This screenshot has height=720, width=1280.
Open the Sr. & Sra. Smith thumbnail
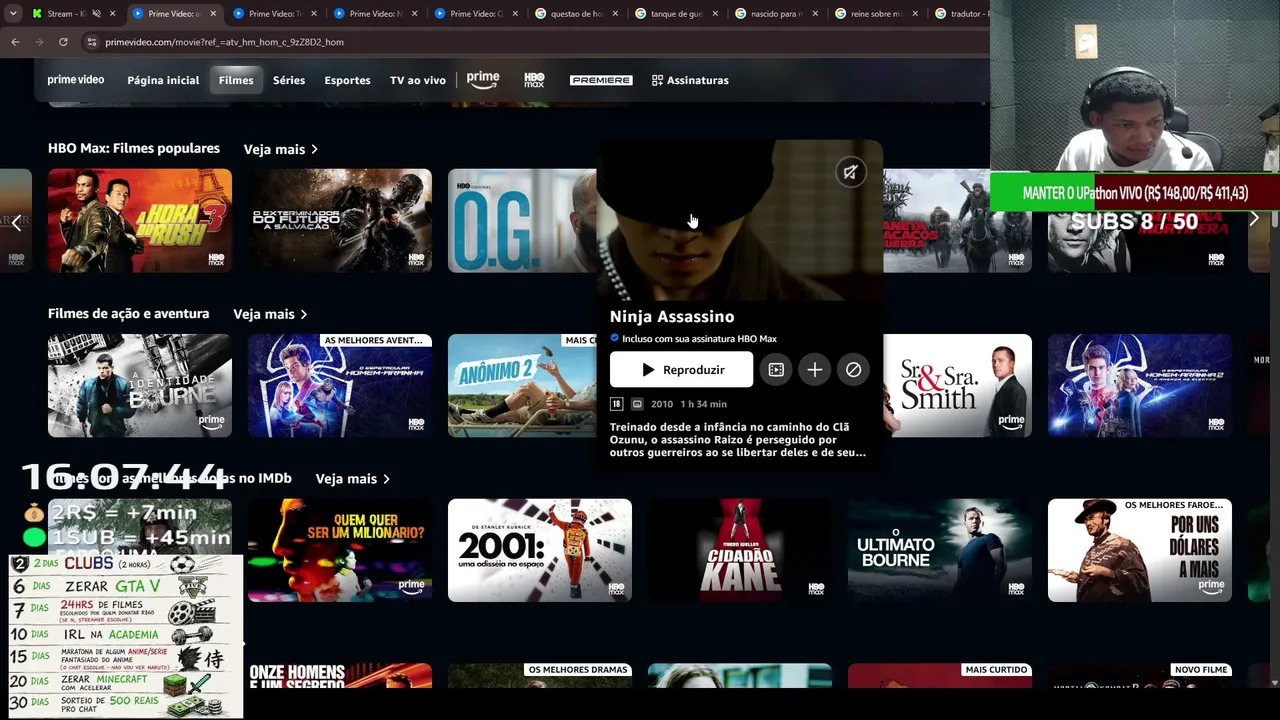957,386
